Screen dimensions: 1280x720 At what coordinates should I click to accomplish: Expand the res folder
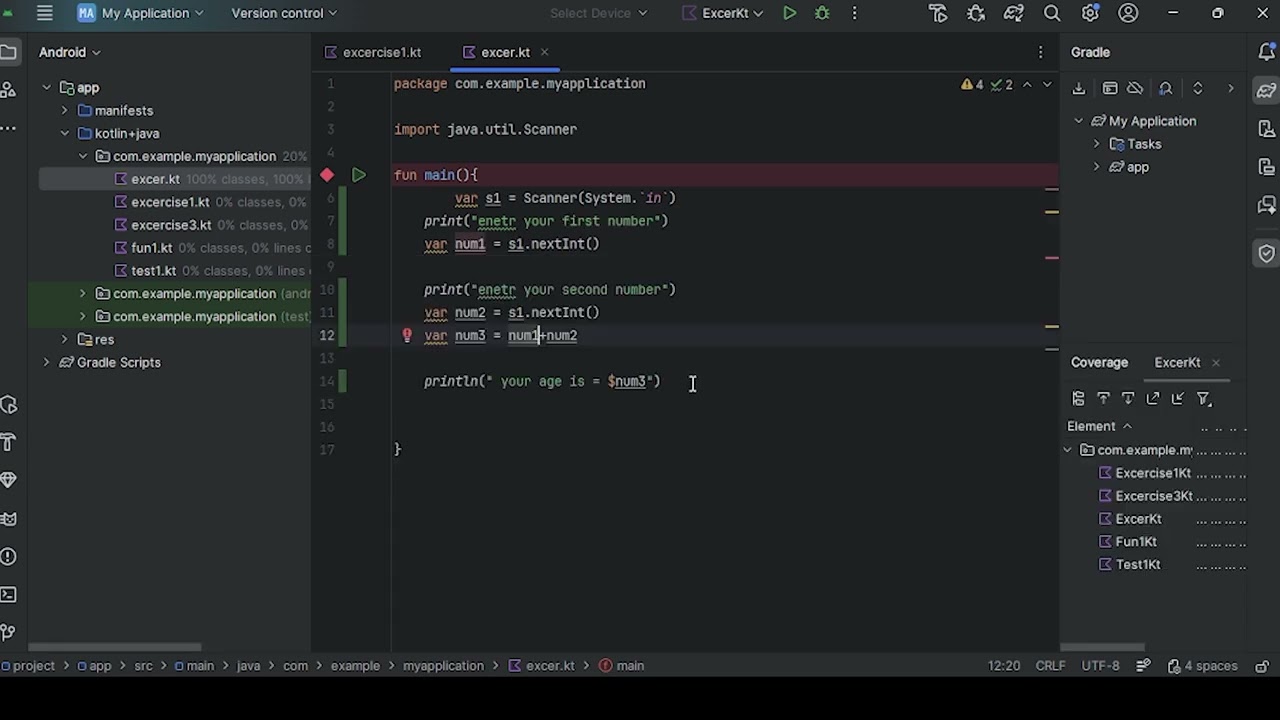click(64, 340)
